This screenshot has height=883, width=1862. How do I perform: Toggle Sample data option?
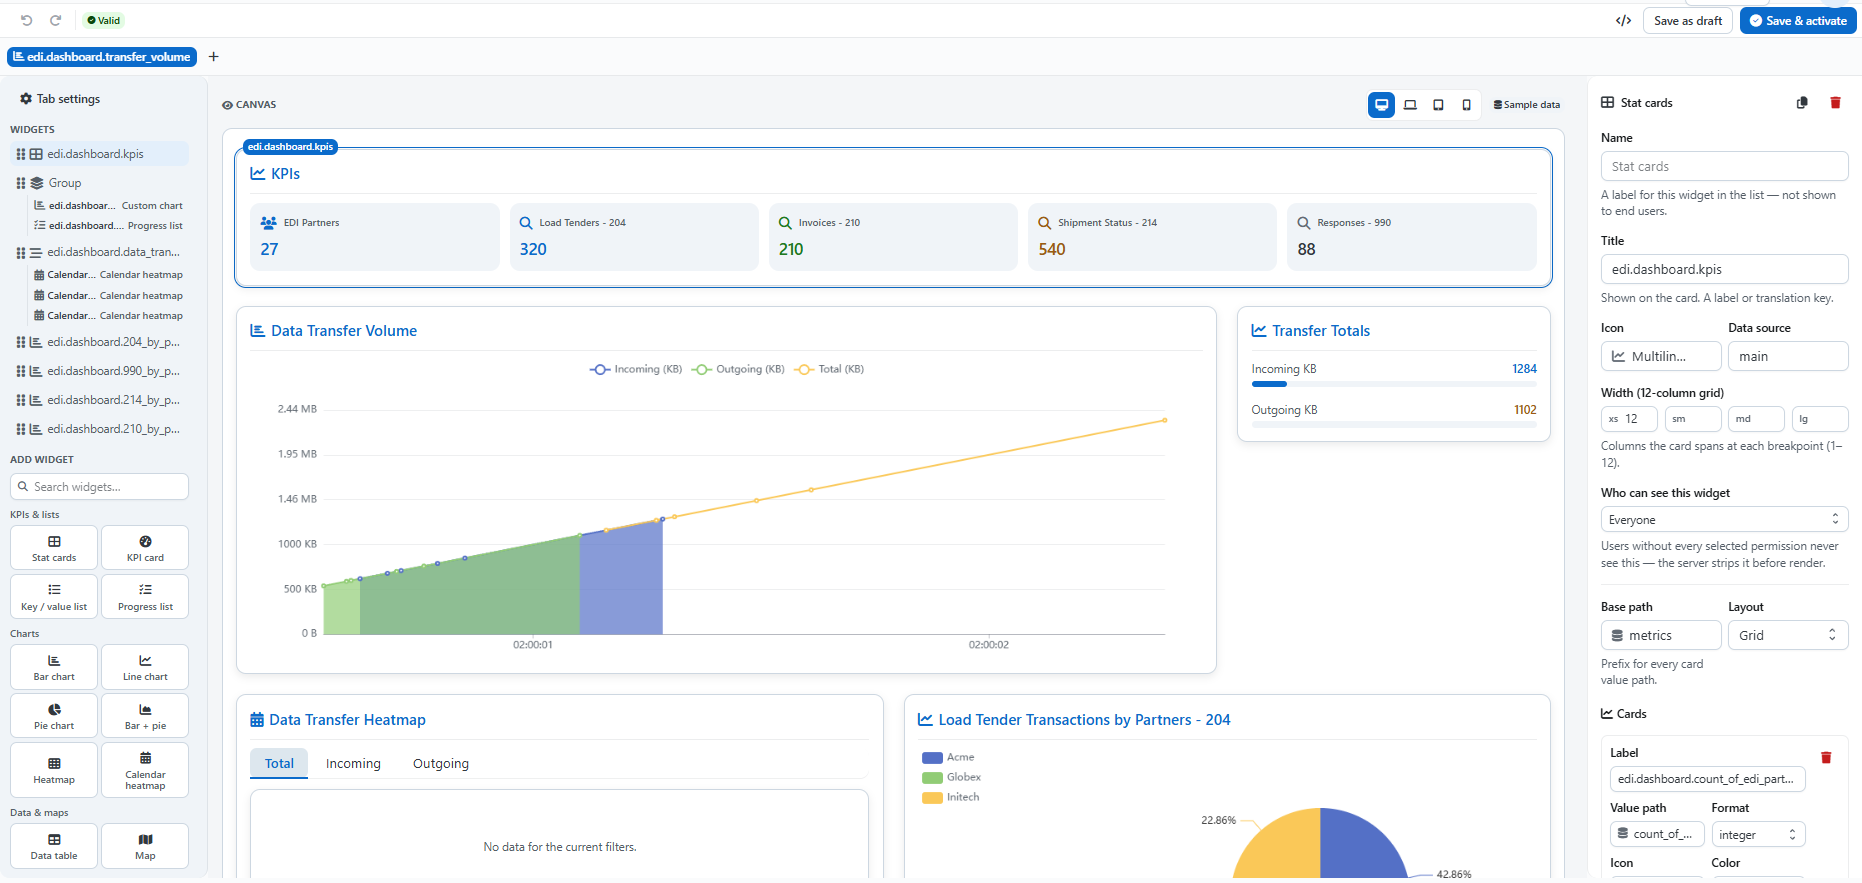pos(1526,104)
